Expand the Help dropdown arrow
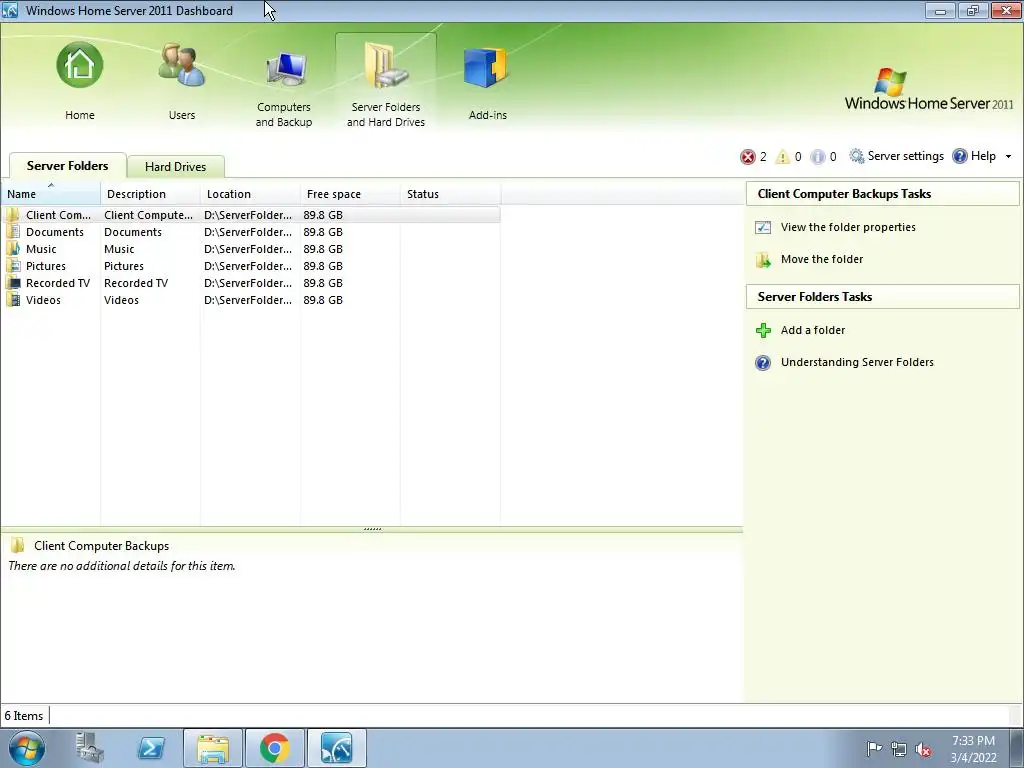This screenshot has width=1024, height=768. pyautogui.click(x=1008, y=157)
